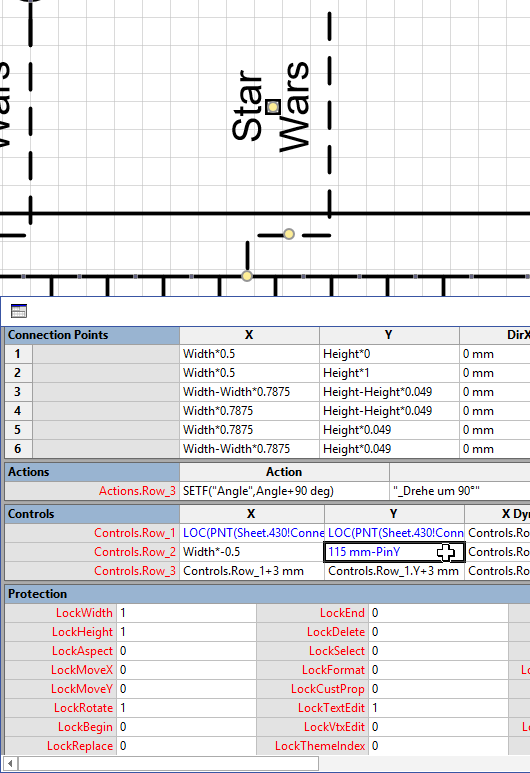The width and height of the screenshot is (530, 773).
Task: Click the Action column header
Action: 284,472
